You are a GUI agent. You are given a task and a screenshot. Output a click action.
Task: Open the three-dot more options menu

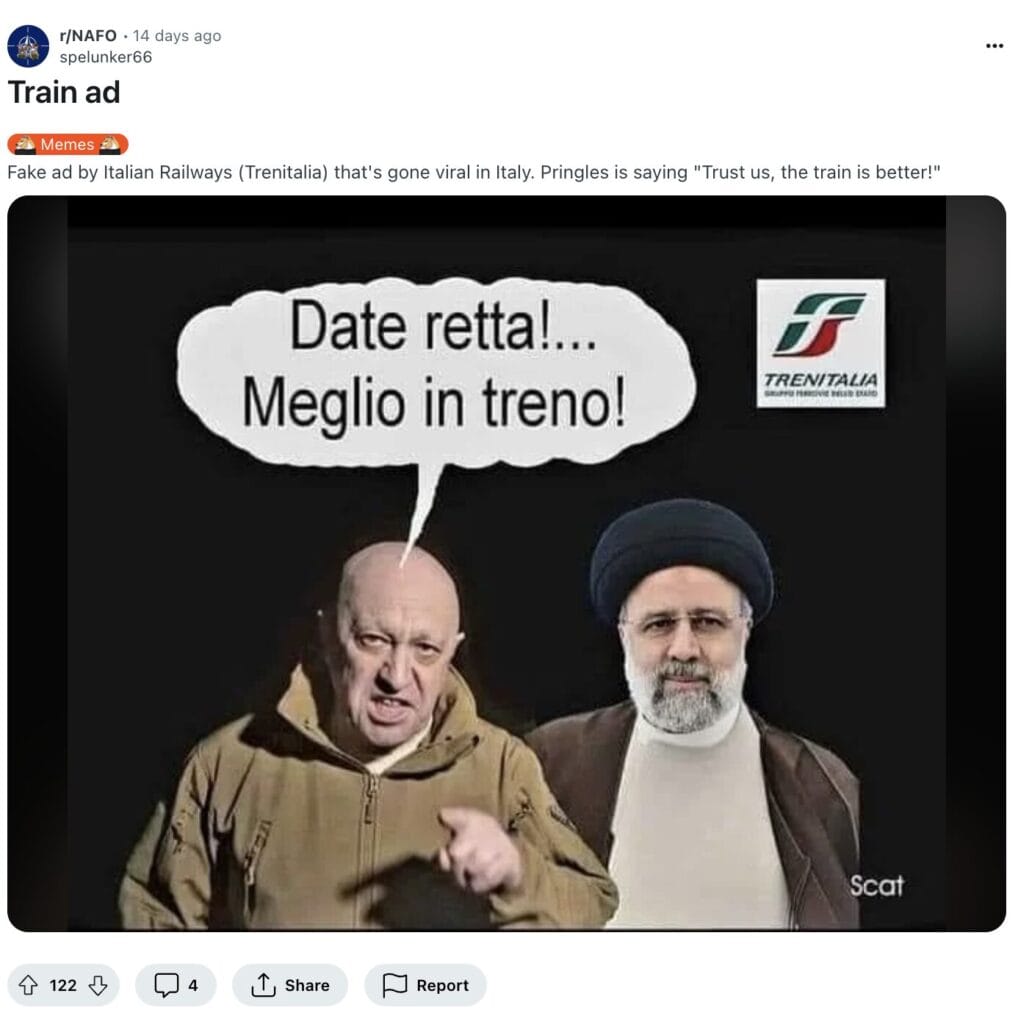coord(994,46)
